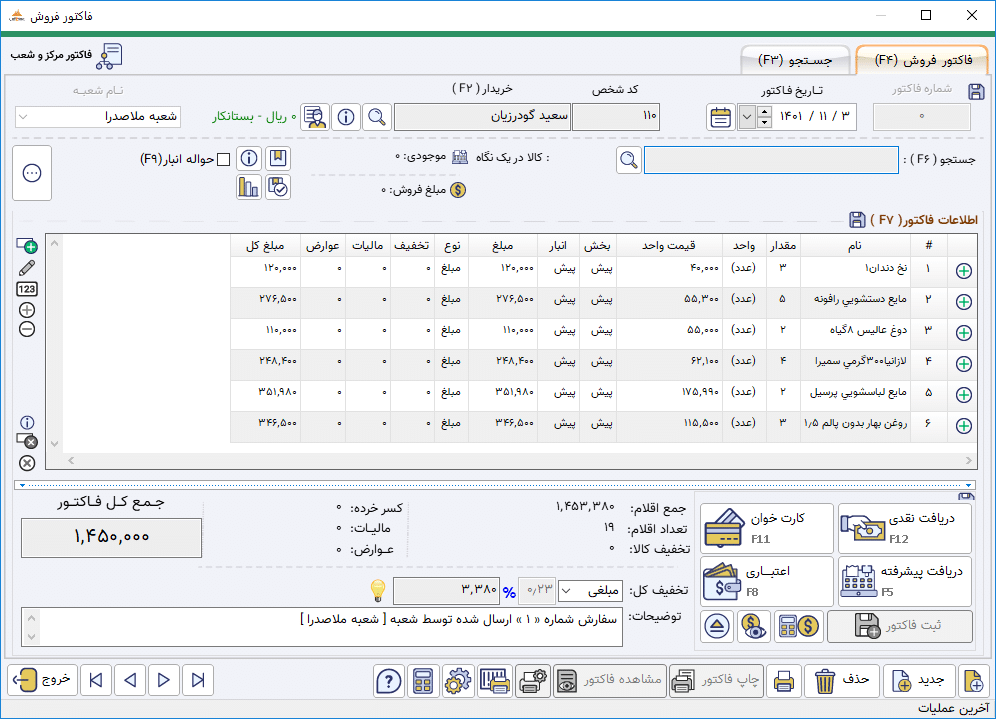The height and width of the screenshot is (719, 996).
Task: Click the calculator icon in bottom toolbar
Action: (x=422, y=682)
